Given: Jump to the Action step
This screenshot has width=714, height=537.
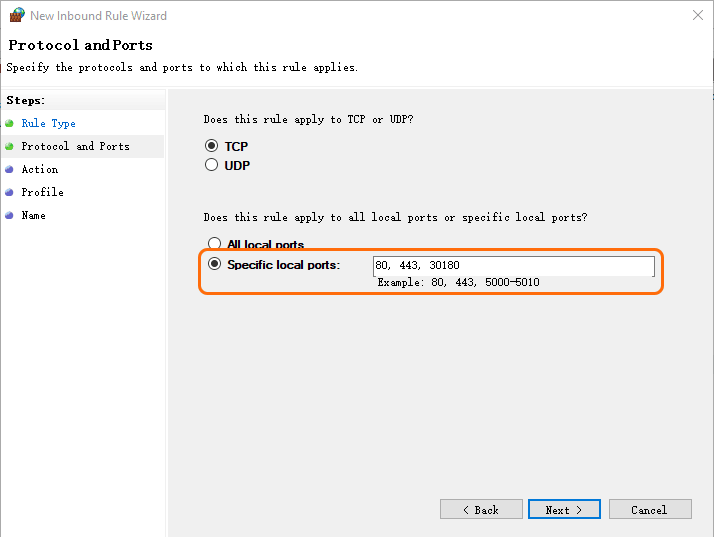Looking at the screenshot, I should [40, 169].
